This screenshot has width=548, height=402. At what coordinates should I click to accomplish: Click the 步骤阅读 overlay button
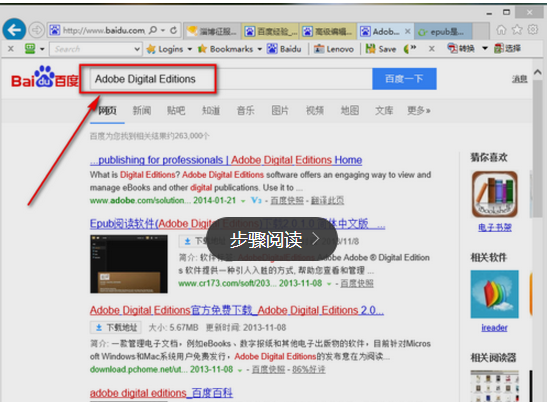pyautogui.click(x=272, y=239)
